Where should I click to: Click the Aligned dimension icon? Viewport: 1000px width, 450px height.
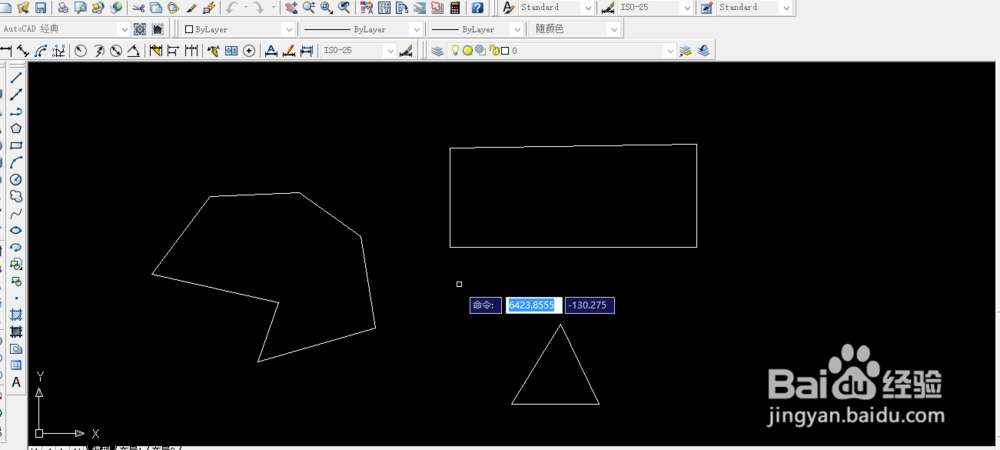pyautogui.click(x=23, y=50)
